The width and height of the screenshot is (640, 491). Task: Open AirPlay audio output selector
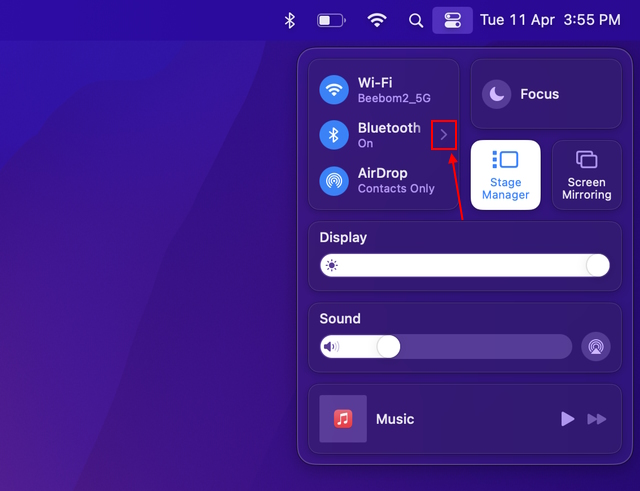point(596,347)
